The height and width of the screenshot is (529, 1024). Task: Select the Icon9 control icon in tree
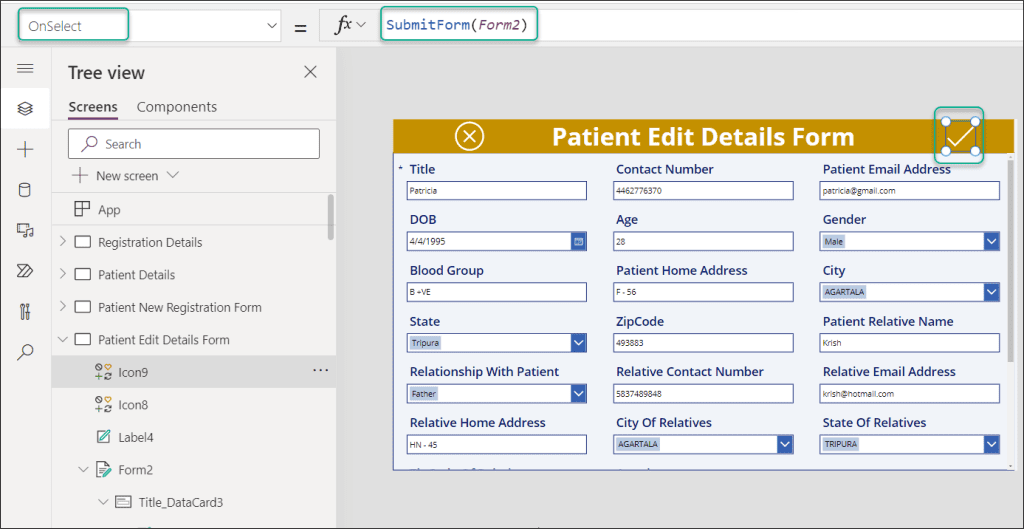[103, 372]
